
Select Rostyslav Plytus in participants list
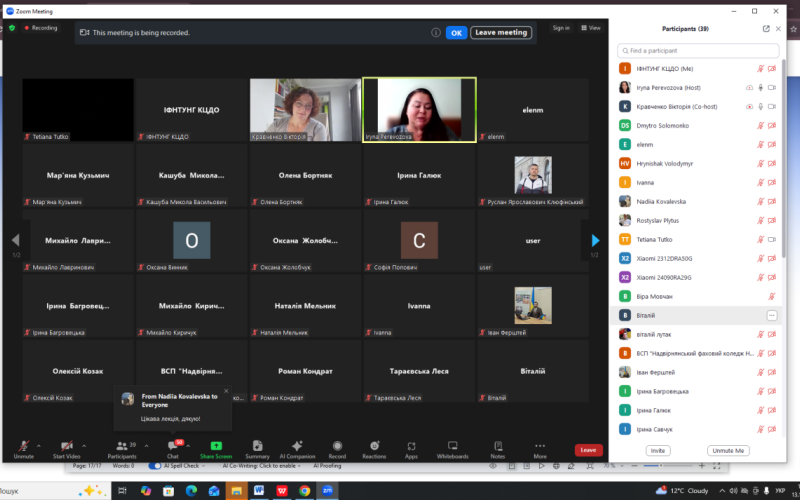click(698, 220)
